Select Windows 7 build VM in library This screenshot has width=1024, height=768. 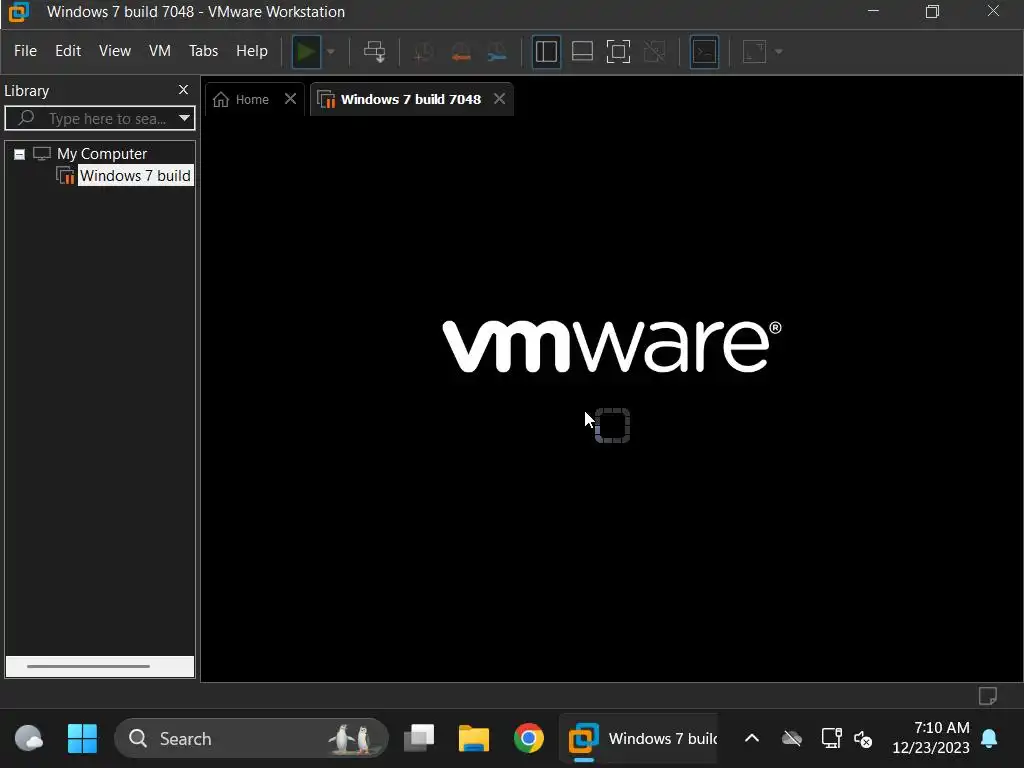[135, 176]
